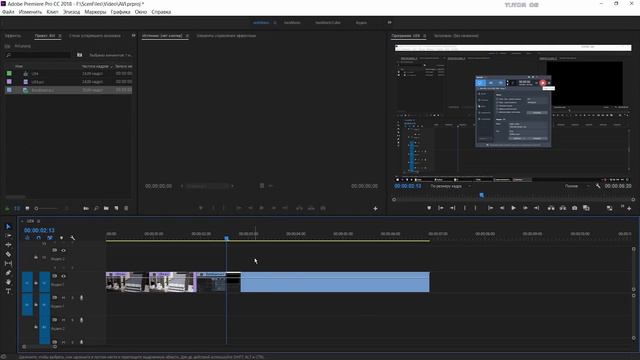Image resolution: width=640 pixels, height=360 pixels.
Task: Select the Ripple Edit tool
Action: click(x=8, y=245)
